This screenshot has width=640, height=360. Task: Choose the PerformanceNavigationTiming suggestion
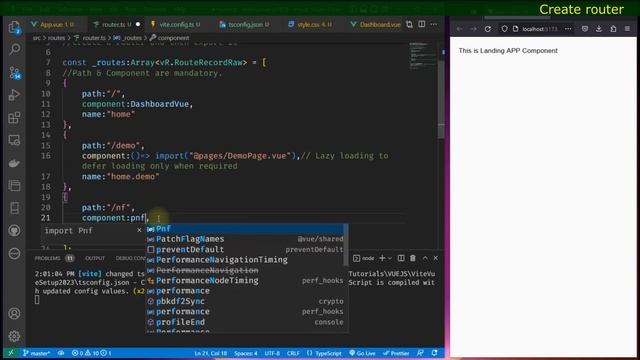(x=246, y=260)
